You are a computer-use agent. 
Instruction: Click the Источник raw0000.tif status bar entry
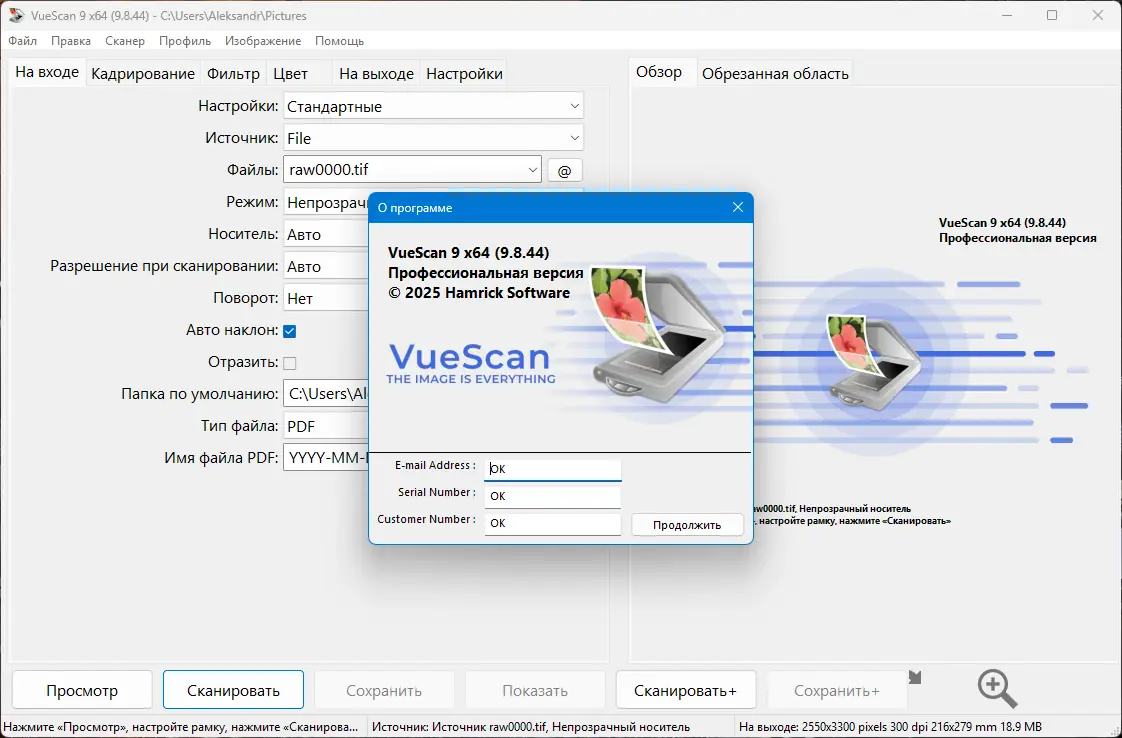(531, 727)
